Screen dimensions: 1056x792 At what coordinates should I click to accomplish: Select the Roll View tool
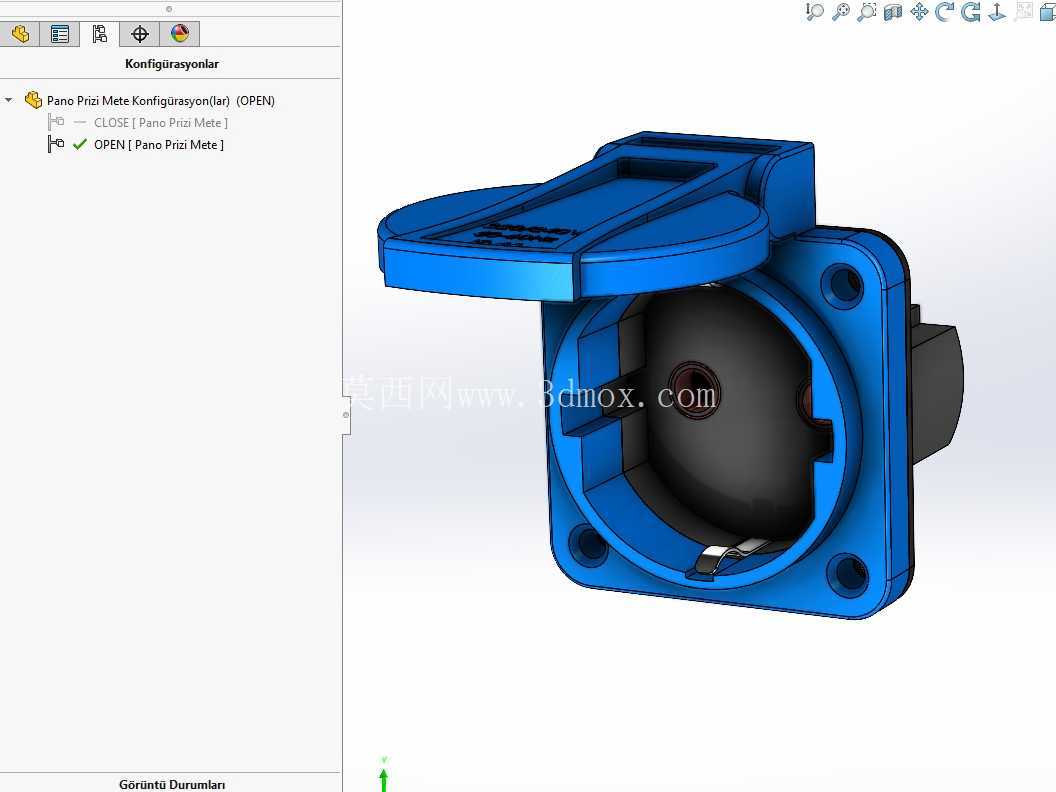tap(971, 11)
